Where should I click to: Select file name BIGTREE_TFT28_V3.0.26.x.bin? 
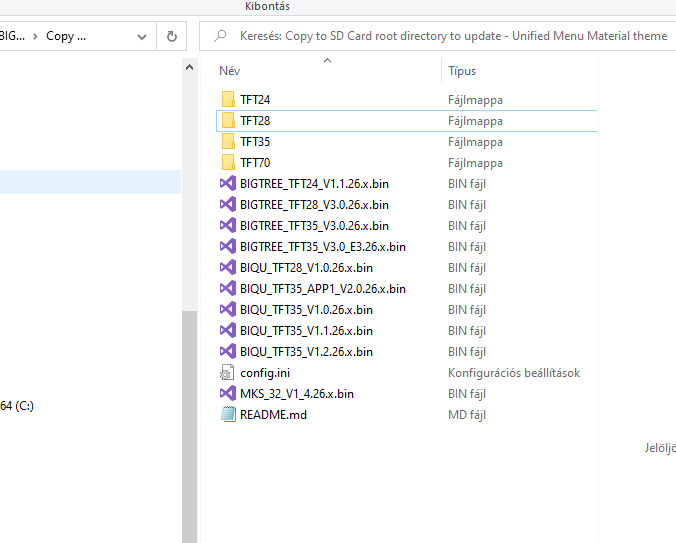[x=314, y=205]
